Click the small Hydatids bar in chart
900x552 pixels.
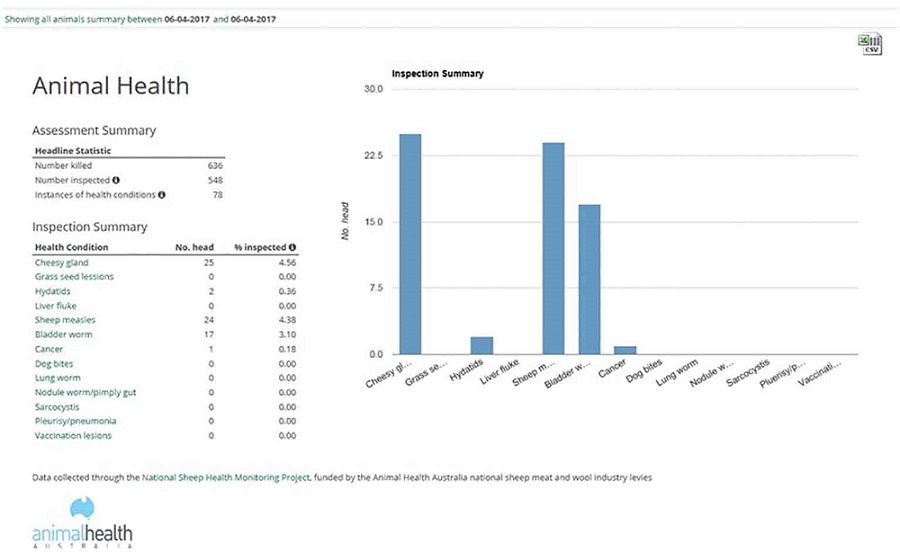tap(481, 346)
